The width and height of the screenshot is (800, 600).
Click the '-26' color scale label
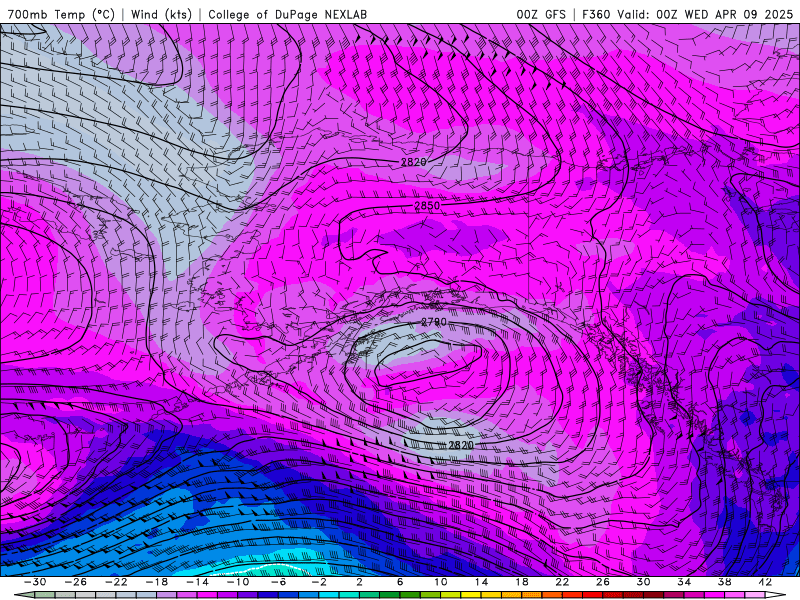click(x=76, y=582)
